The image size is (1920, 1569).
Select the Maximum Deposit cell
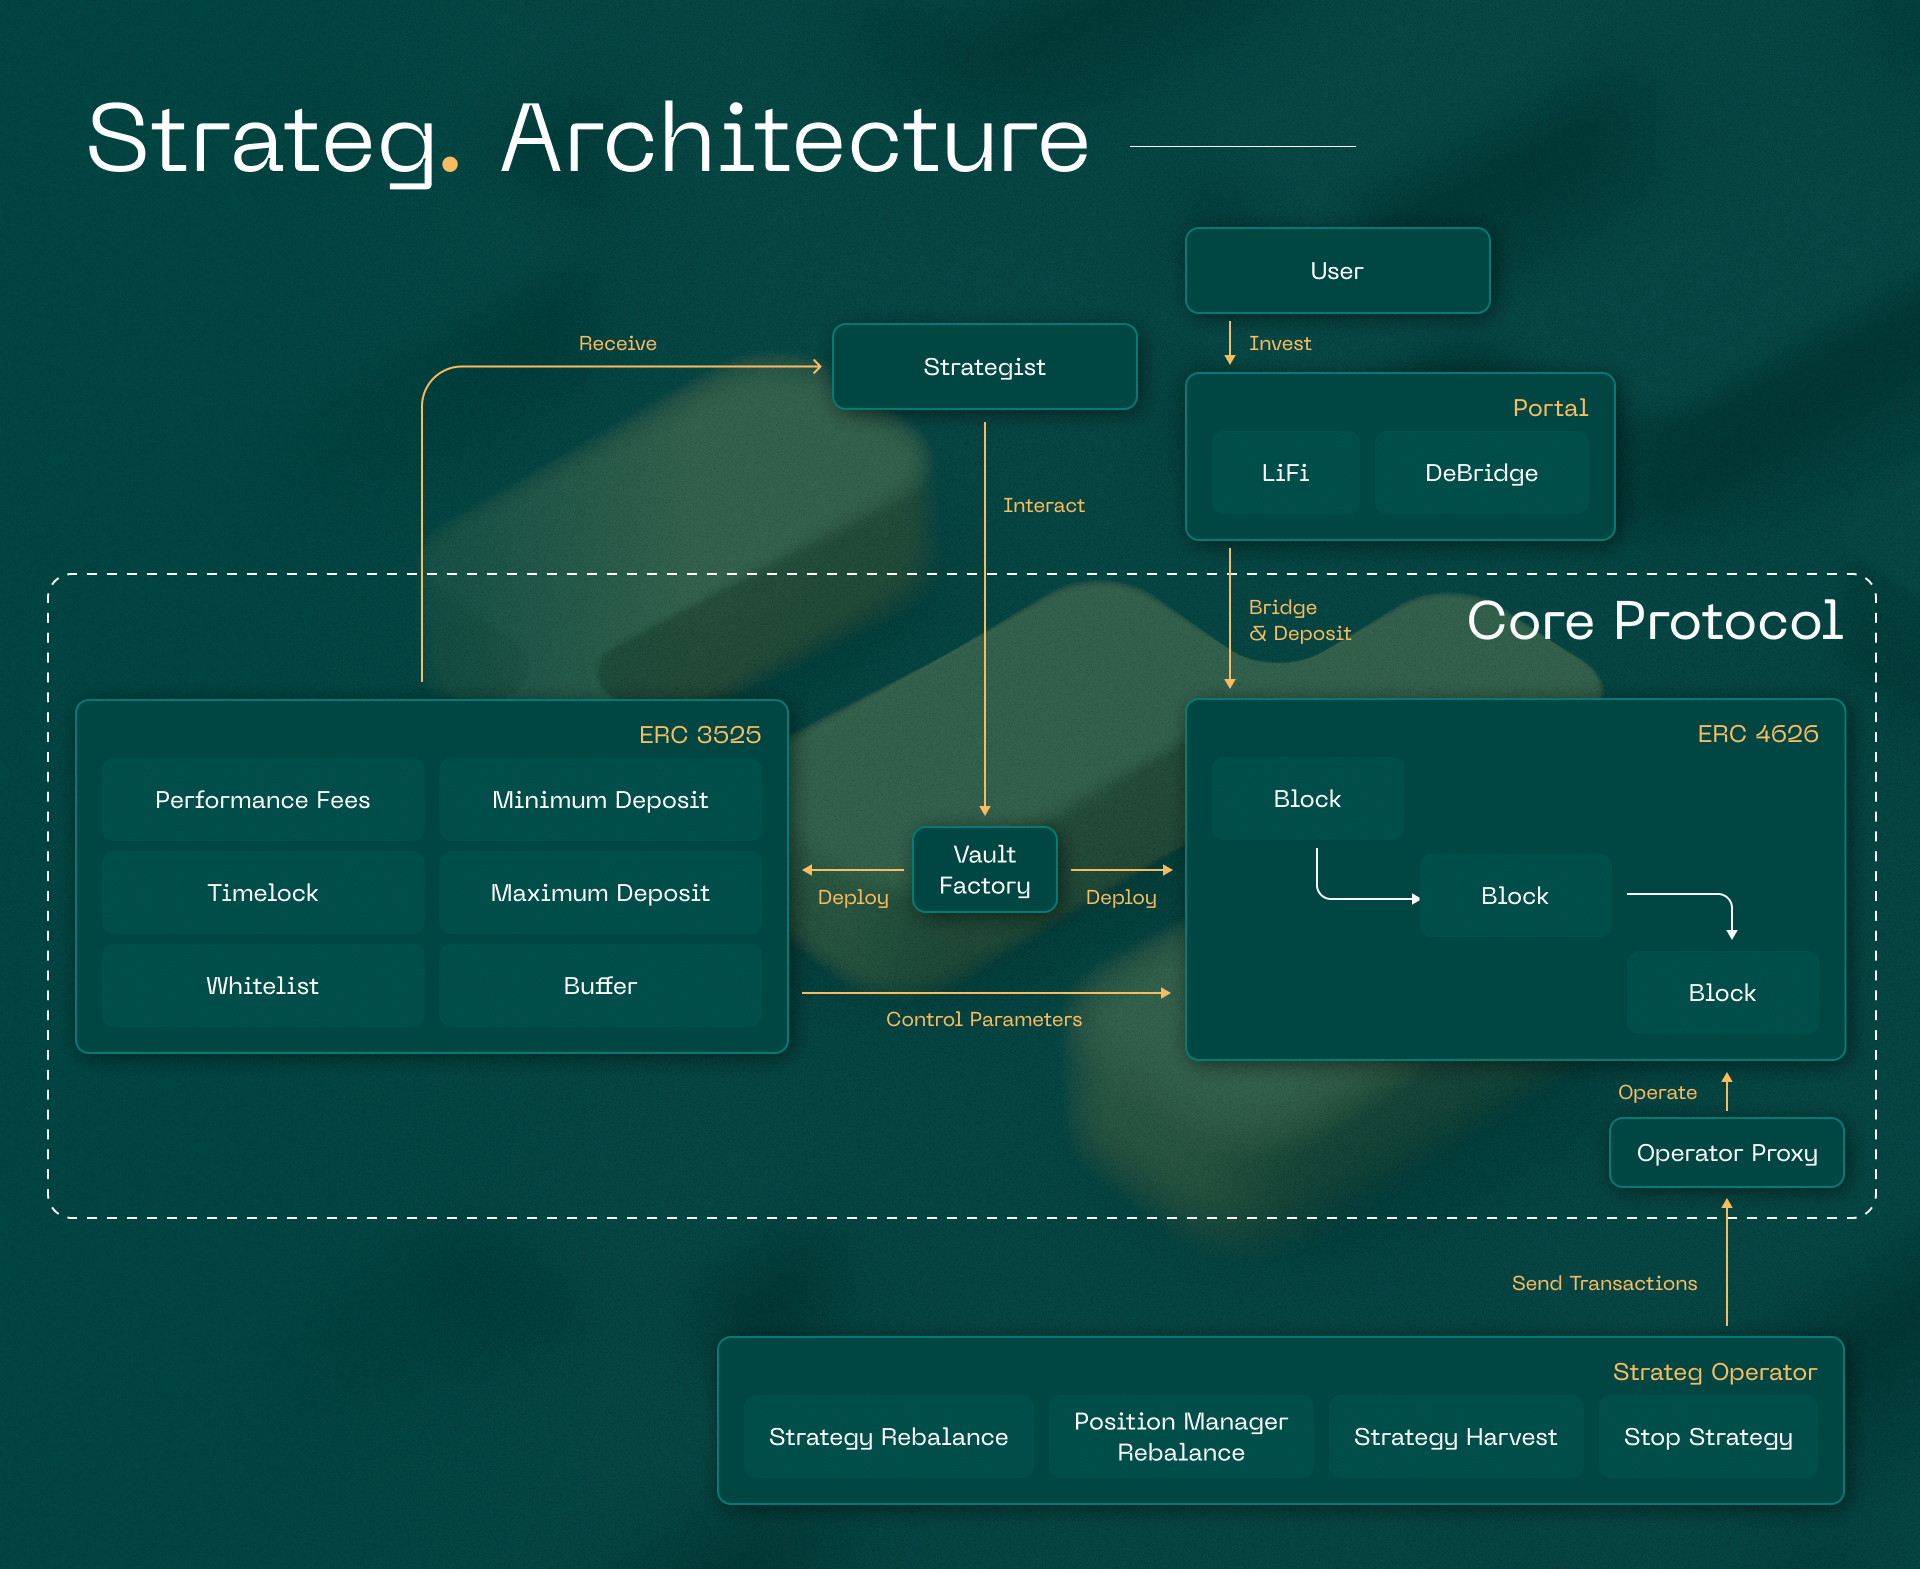tap(600, 893)
